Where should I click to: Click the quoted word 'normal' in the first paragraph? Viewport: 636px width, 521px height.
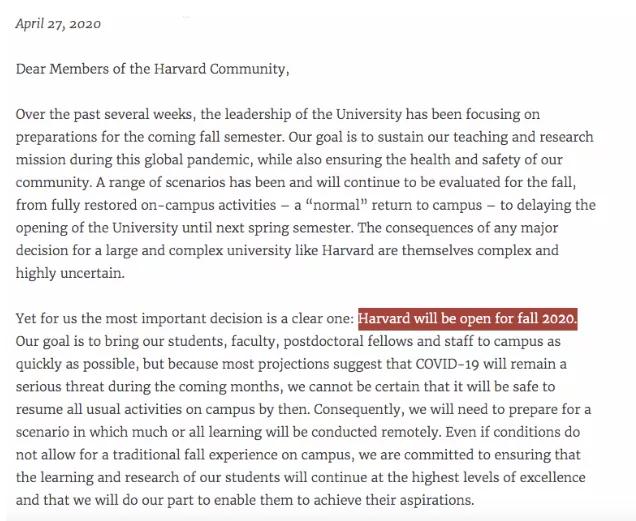[x=337, y=205]
